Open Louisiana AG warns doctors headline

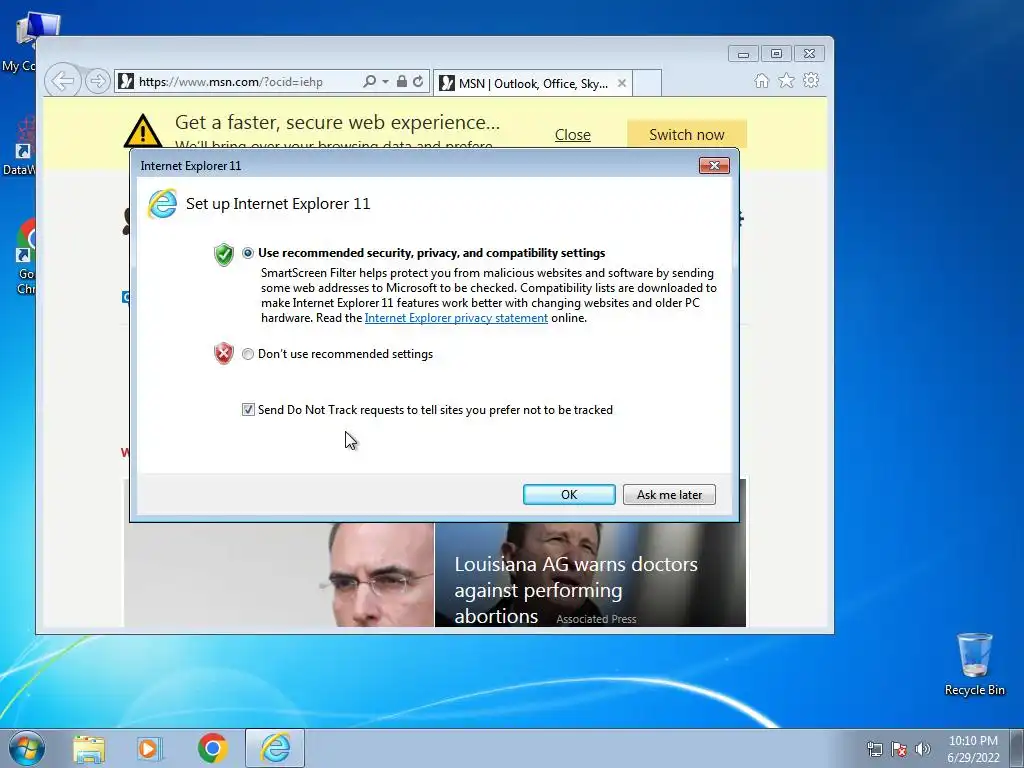pyautogui.click(x=576, y=590)
